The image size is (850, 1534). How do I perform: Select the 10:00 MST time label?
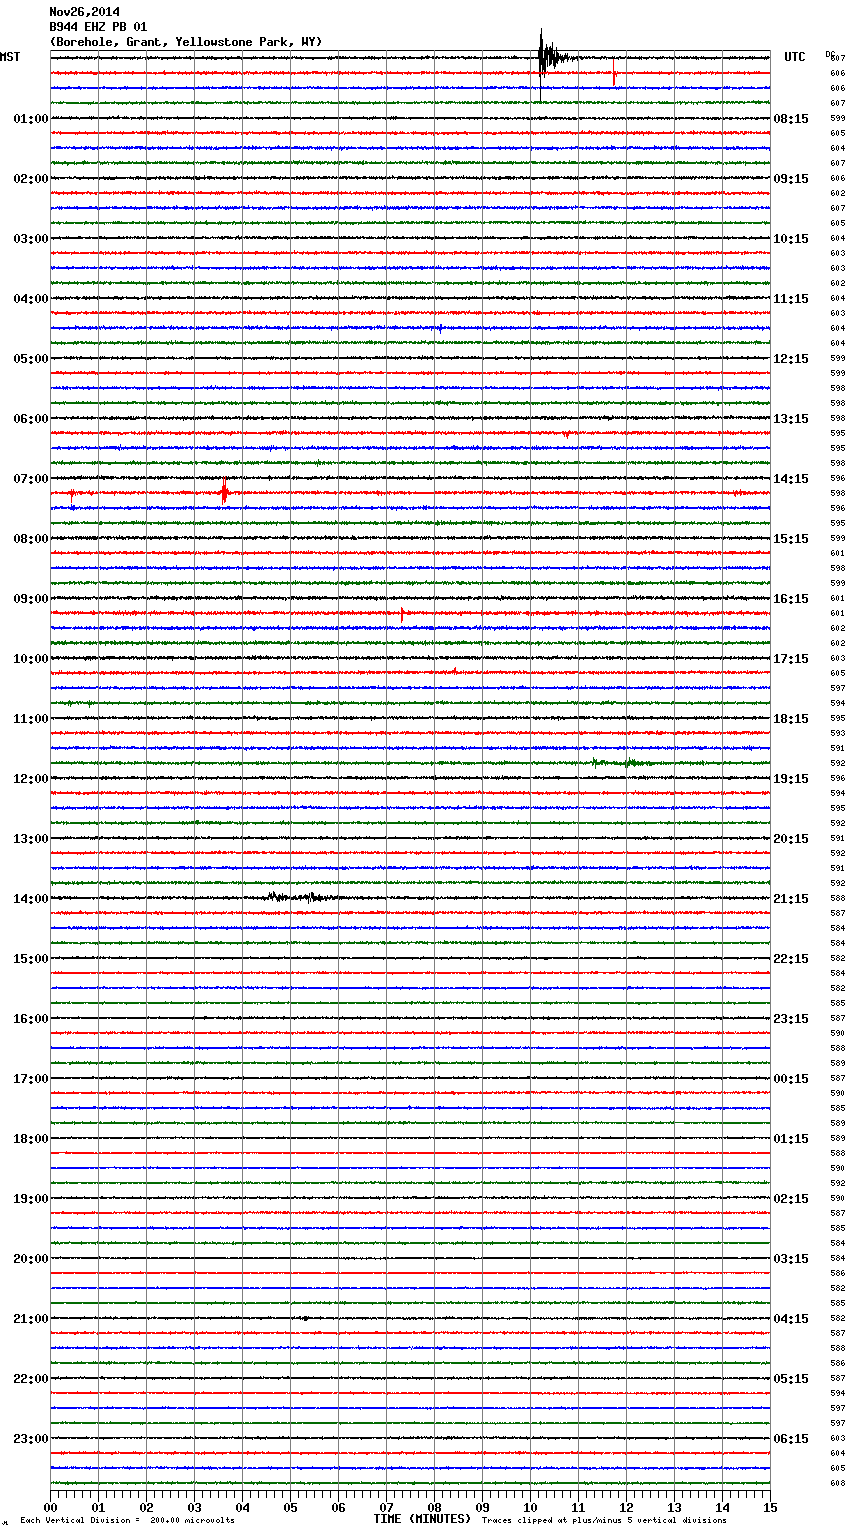click(31, 659)
